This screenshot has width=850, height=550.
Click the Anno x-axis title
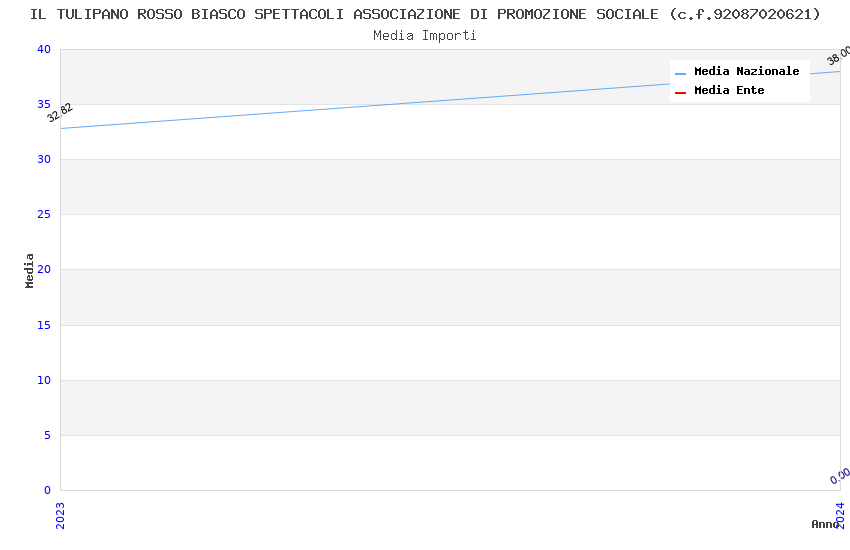pyautogui.click(x=825, y=524)
